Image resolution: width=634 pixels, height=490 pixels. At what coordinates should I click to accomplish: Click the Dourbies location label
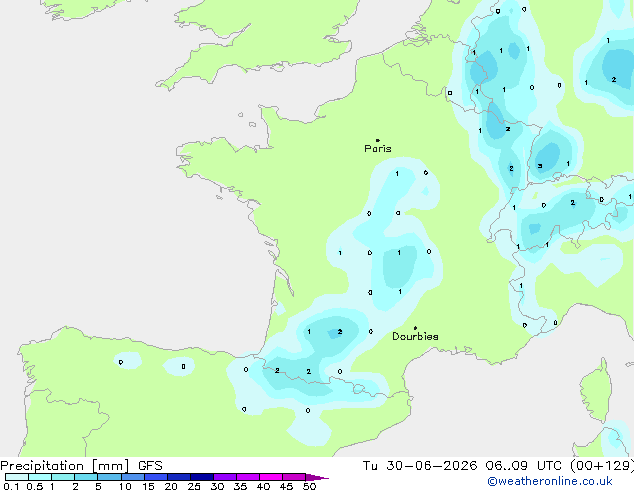415,336
